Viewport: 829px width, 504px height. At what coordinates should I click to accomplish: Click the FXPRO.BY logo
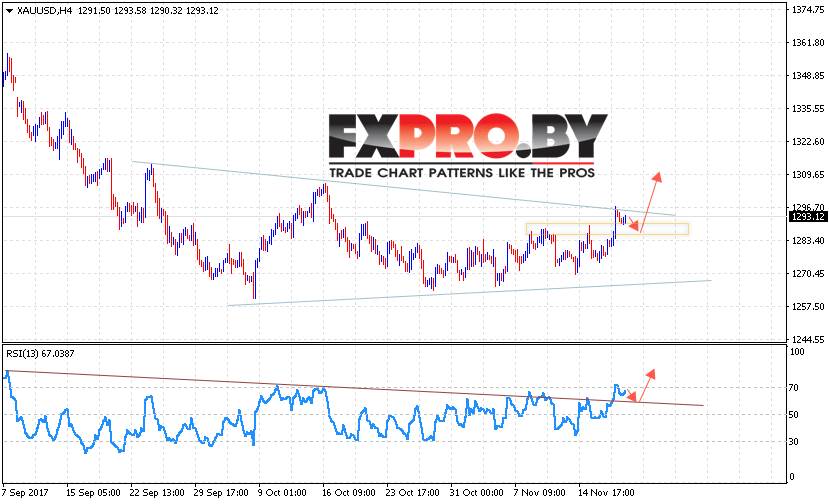click(468, 136)
